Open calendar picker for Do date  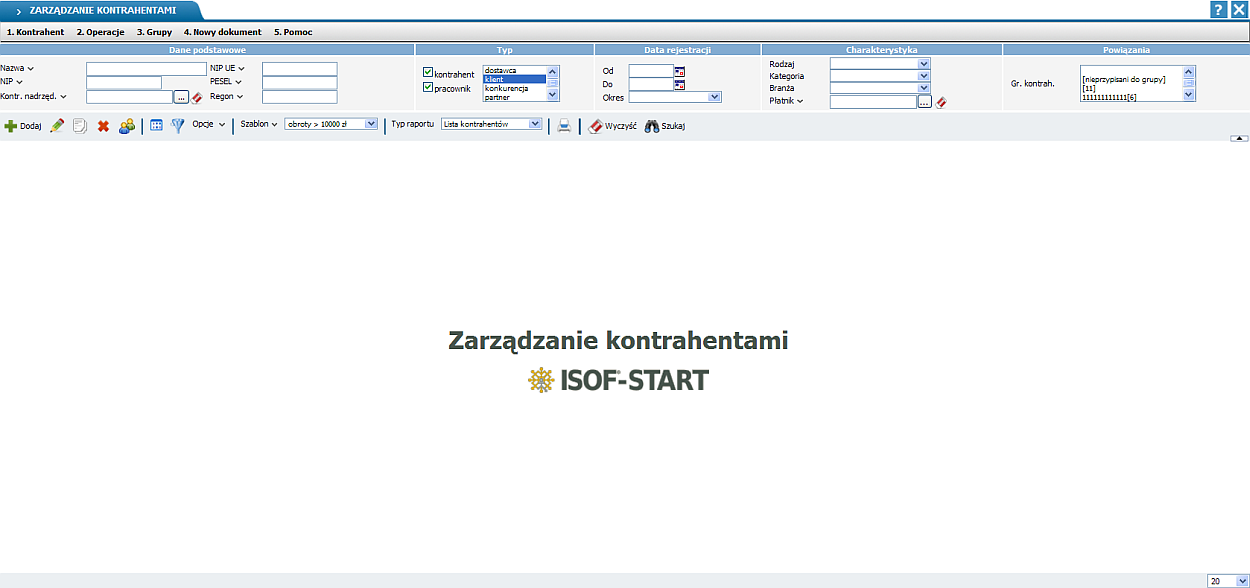[x=680, y=84]
